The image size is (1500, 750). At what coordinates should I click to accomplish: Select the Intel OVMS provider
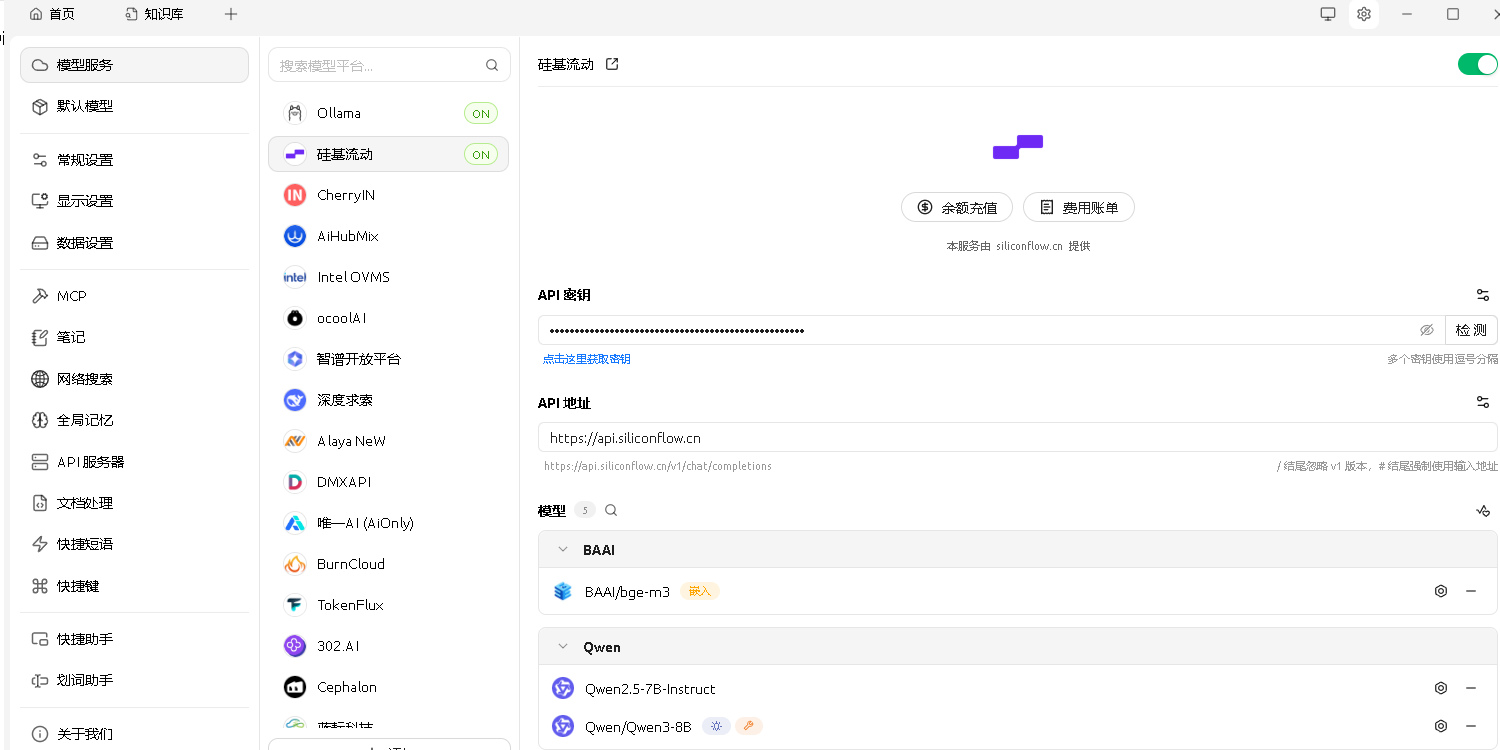click(388, 277)
